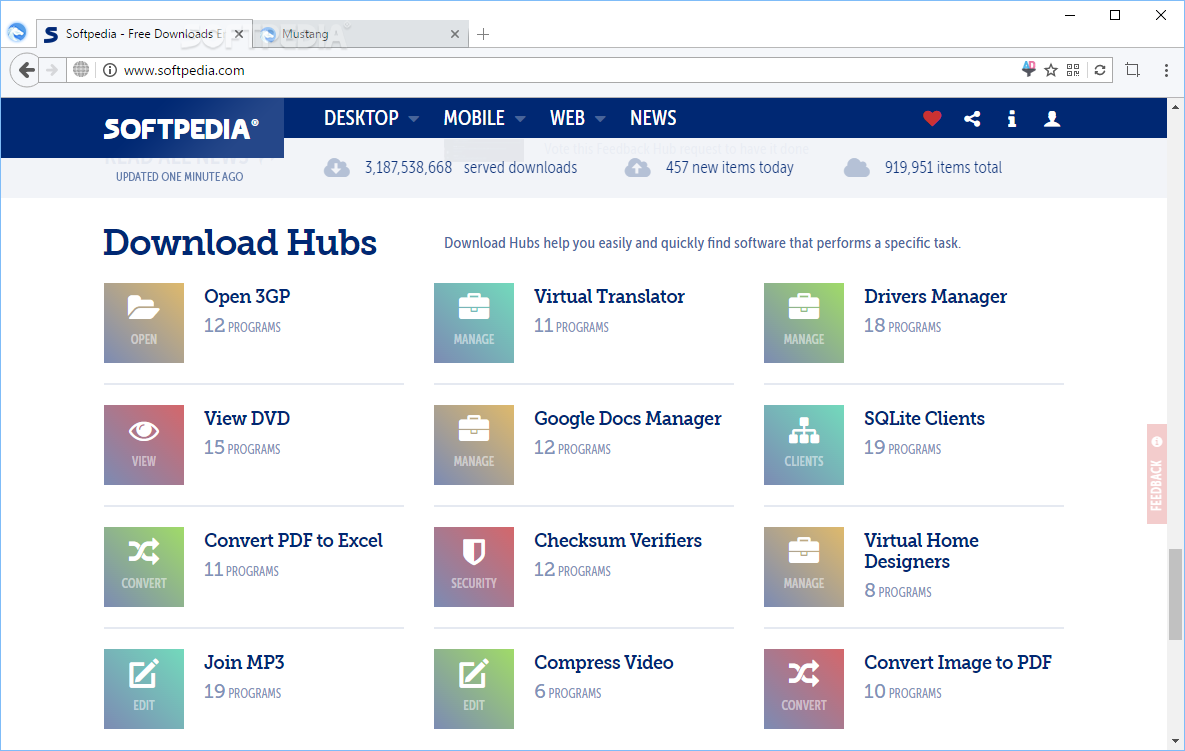Click the info icon in header
This screenshot has height=751, width=1185.
1012,119
